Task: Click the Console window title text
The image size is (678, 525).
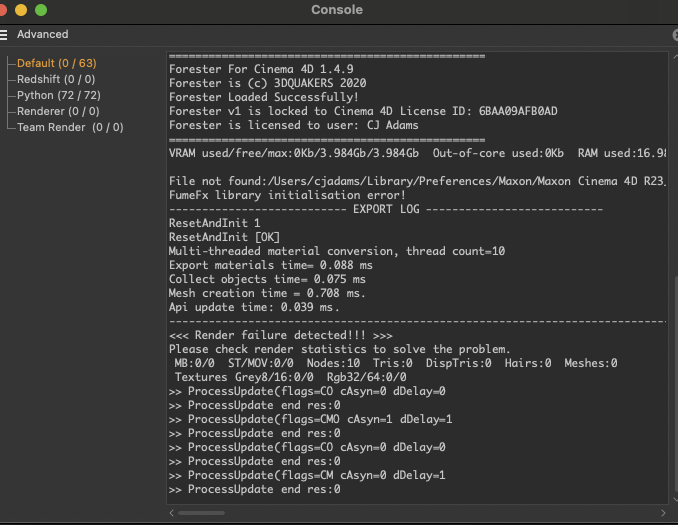Action: (337, 10)
